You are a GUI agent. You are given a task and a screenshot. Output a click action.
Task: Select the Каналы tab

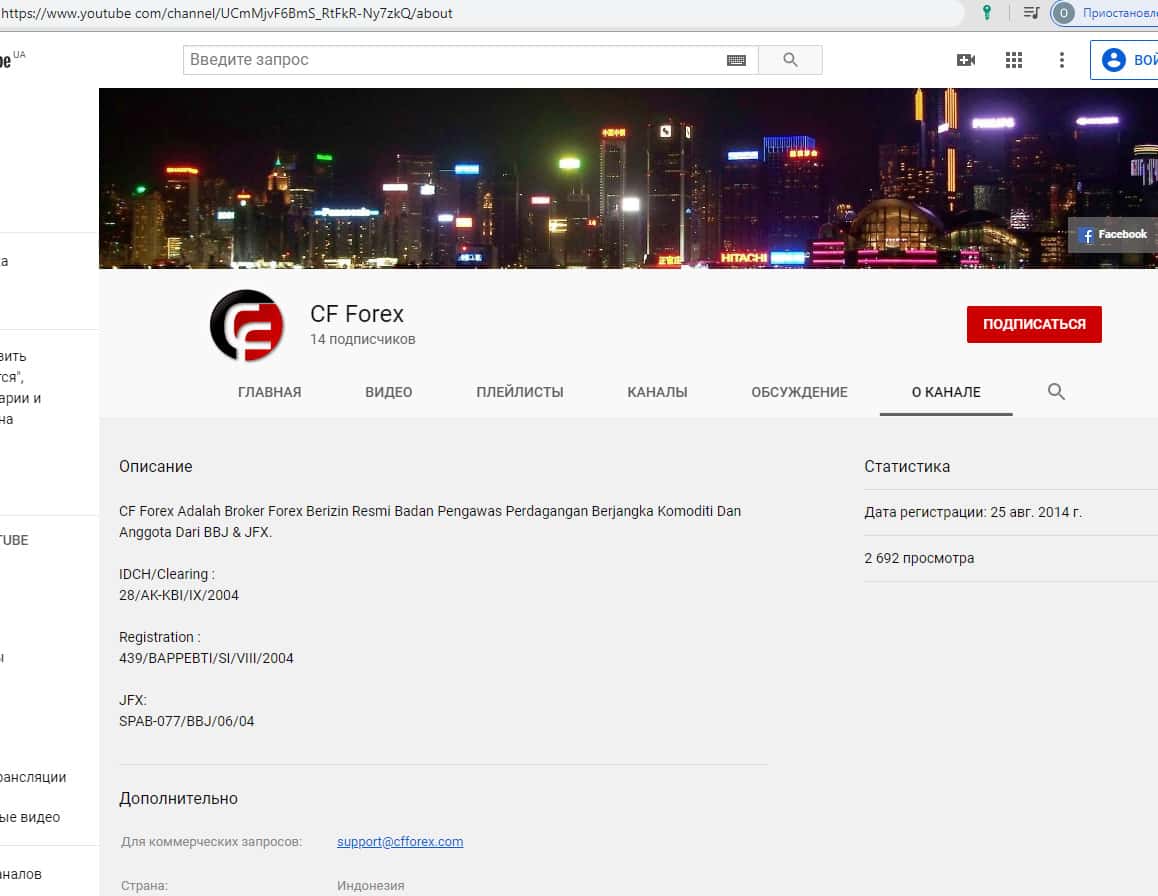click(x=657, y=392)
